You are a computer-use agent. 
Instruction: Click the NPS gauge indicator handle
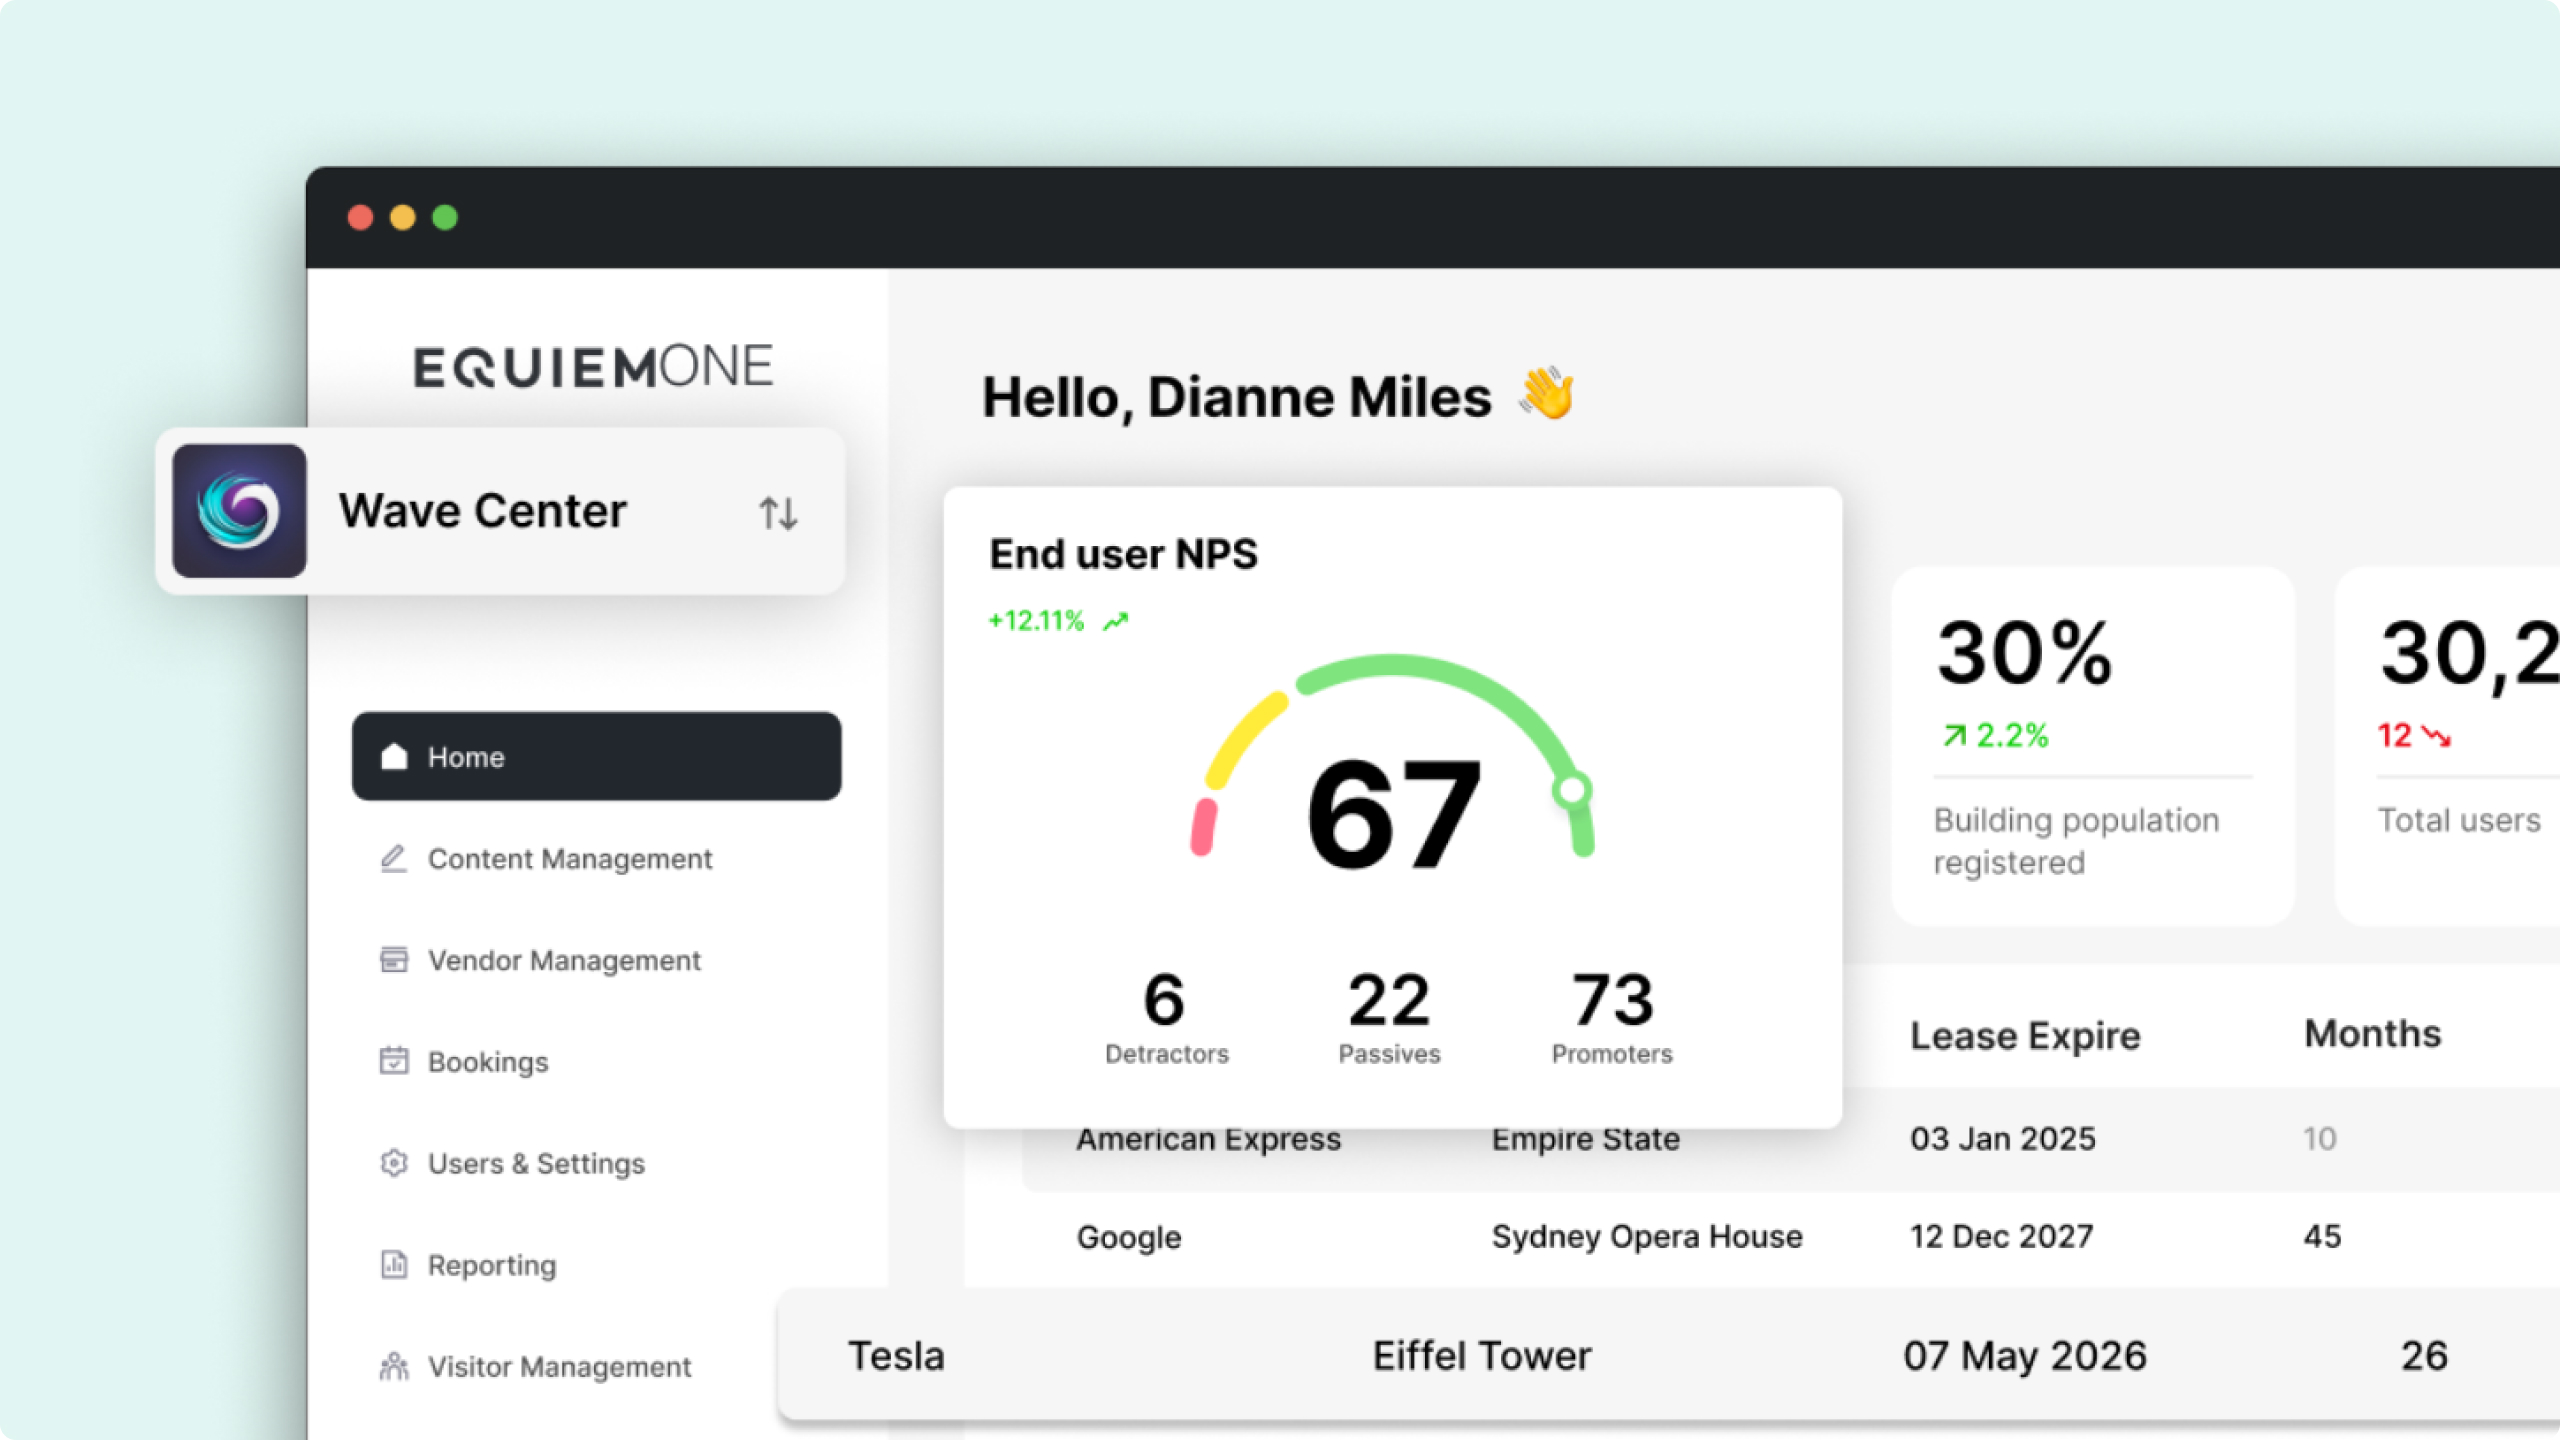[x=1573, y=790]
